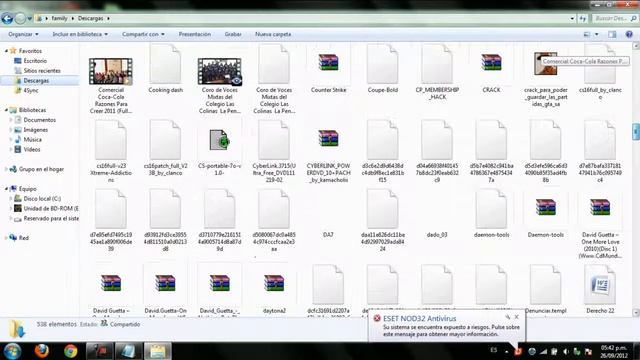Open Documentos library
The width and height of the screenshot is (640, 360).
[40, 120]
